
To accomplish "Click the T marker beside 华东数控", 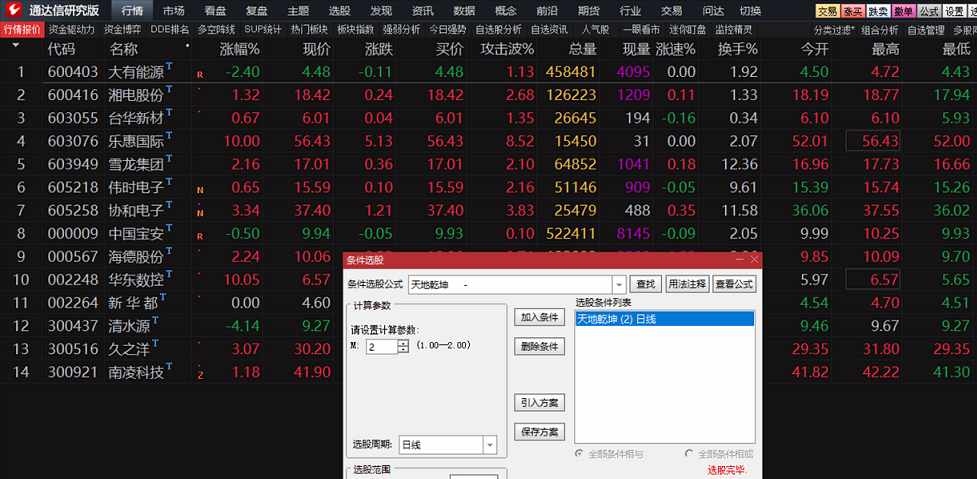I will [169, 274].
